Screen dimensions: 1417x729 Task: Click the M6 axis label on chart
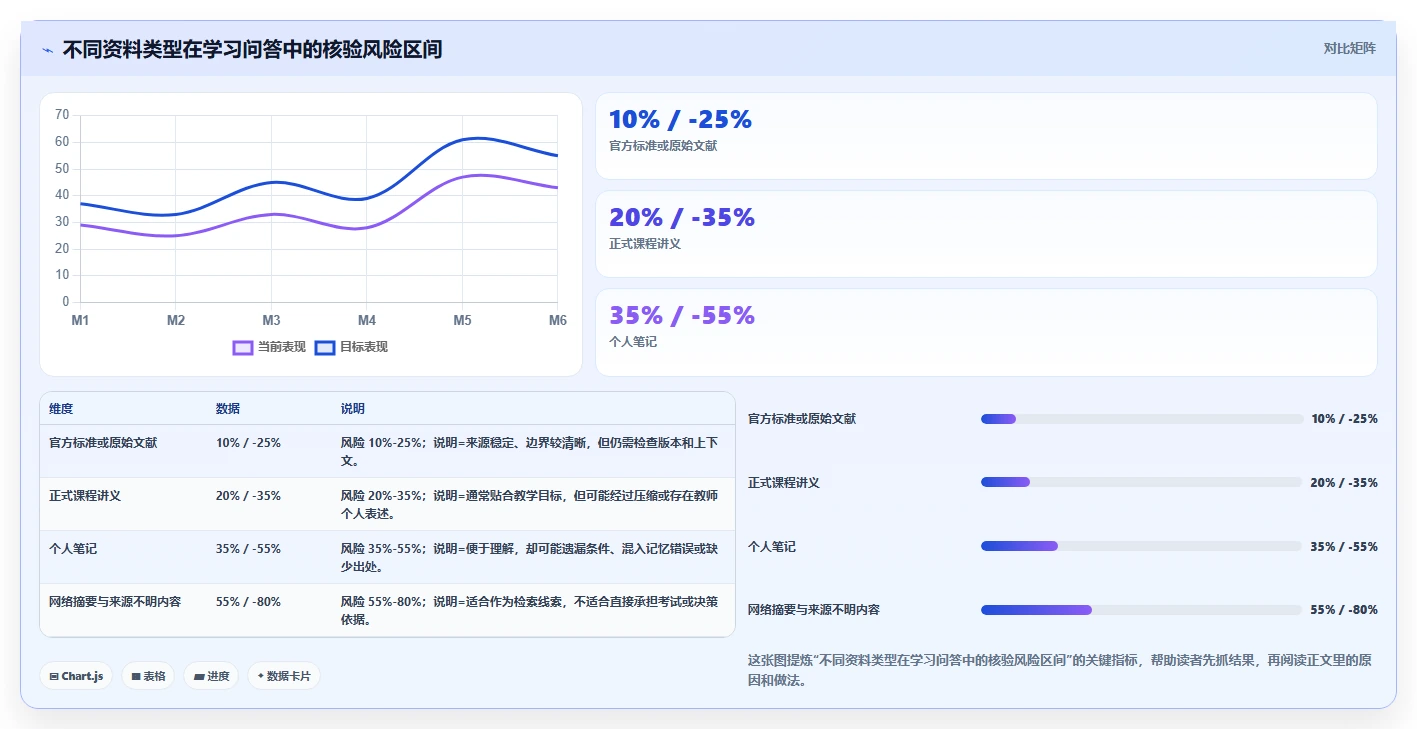(557, 320)
